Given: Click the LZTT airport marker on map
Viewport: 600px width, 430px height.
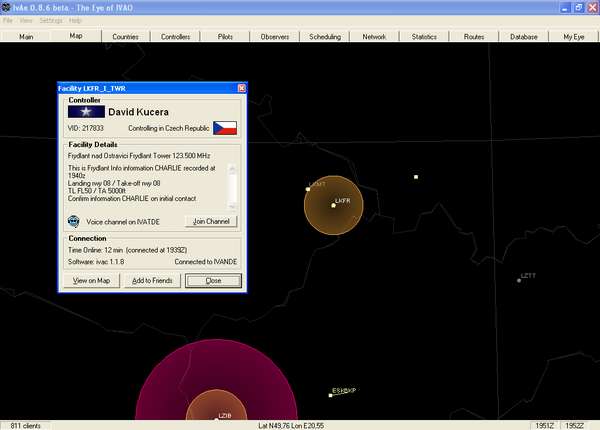Looking at the screenshot, I should (519, 280).
